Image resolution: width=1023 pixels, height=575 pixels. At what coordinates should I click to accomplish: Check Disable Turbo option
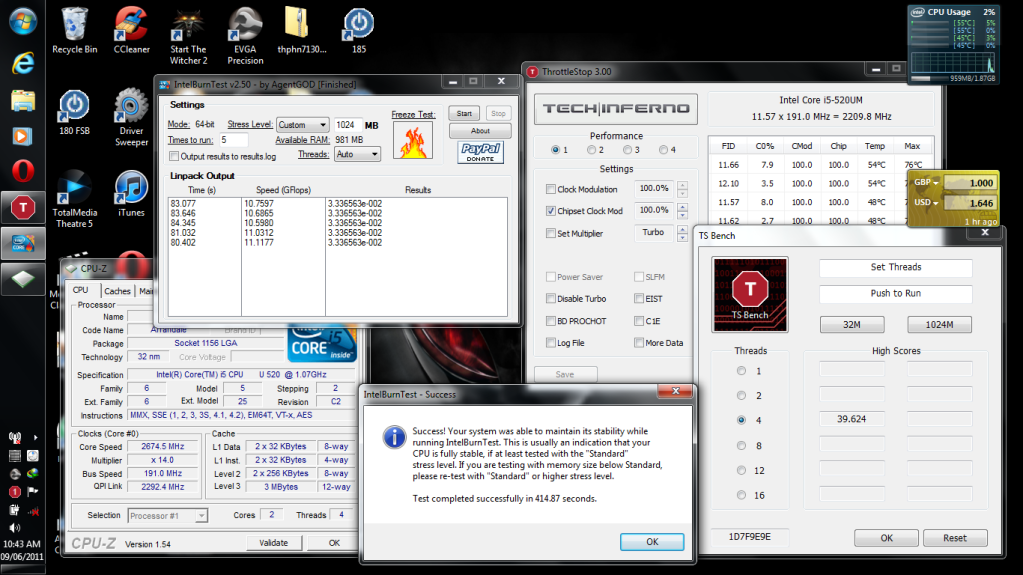(x=551, y=298)
